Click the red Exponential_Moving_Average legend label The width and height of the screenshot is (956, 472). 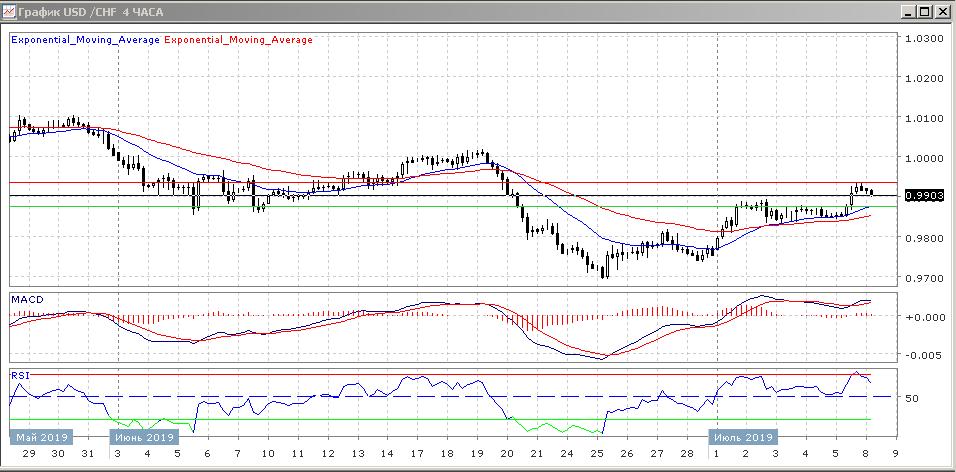click(238, 40)
